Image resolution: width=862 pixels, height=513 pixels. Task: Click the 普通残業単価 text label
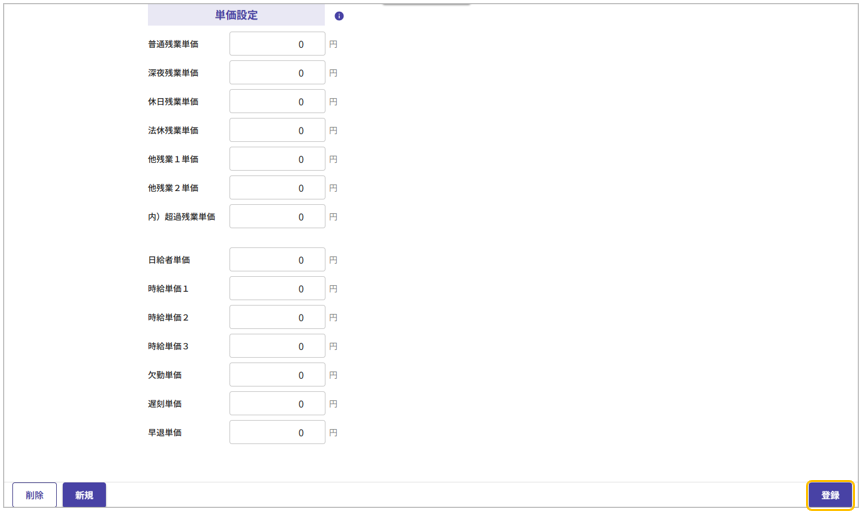click(173, 44)
